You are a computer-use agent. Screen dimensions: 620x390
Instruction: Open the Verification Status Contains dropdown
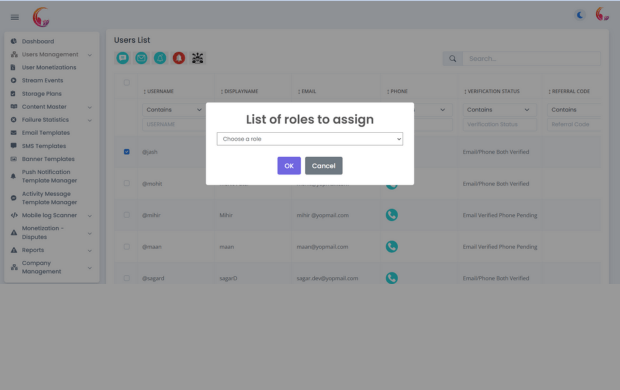[x=499, y=110]
